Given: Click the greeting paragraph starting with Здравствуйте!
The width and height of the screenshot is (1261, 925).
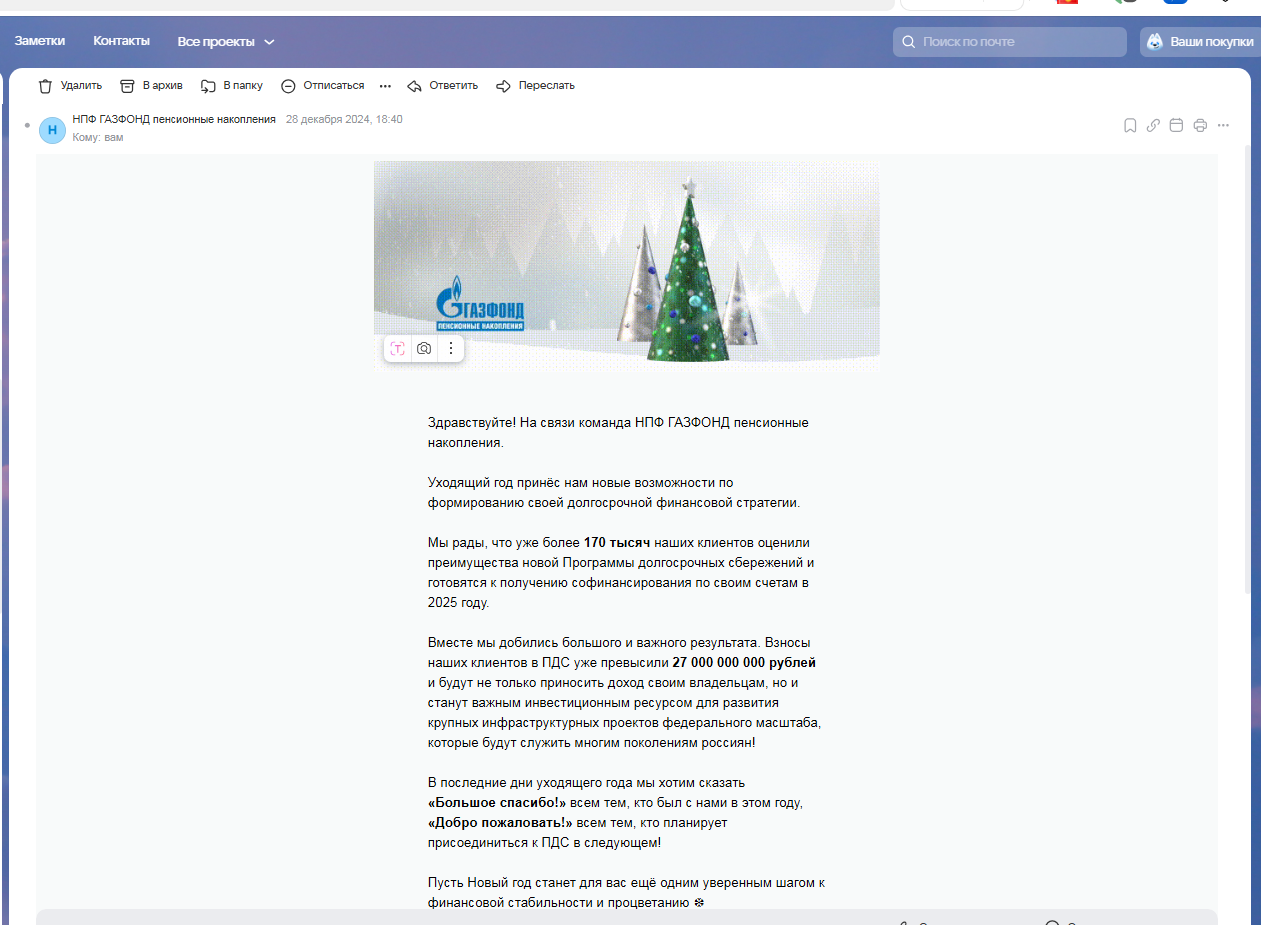Looking at the screenshot, I should (618, 432).
